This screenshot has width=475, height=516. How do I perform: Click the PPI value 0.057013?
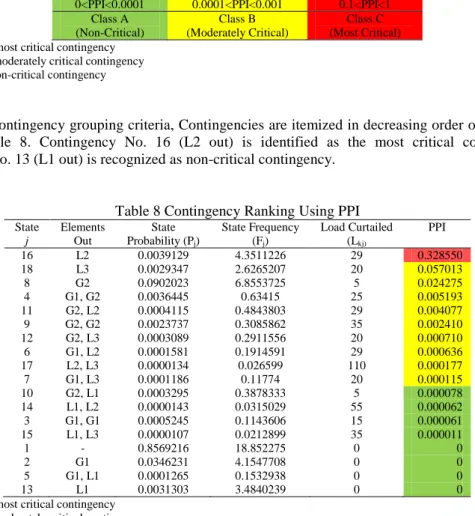[439, 269]
